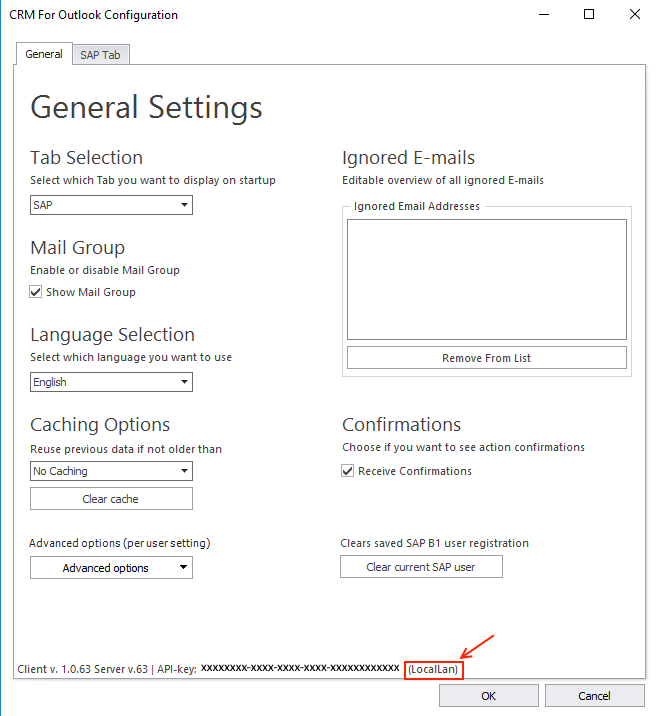Open the SAP Tab
The width and height of the screenshot is (658, 716).
pyautogui.click(x=100, y=55)
